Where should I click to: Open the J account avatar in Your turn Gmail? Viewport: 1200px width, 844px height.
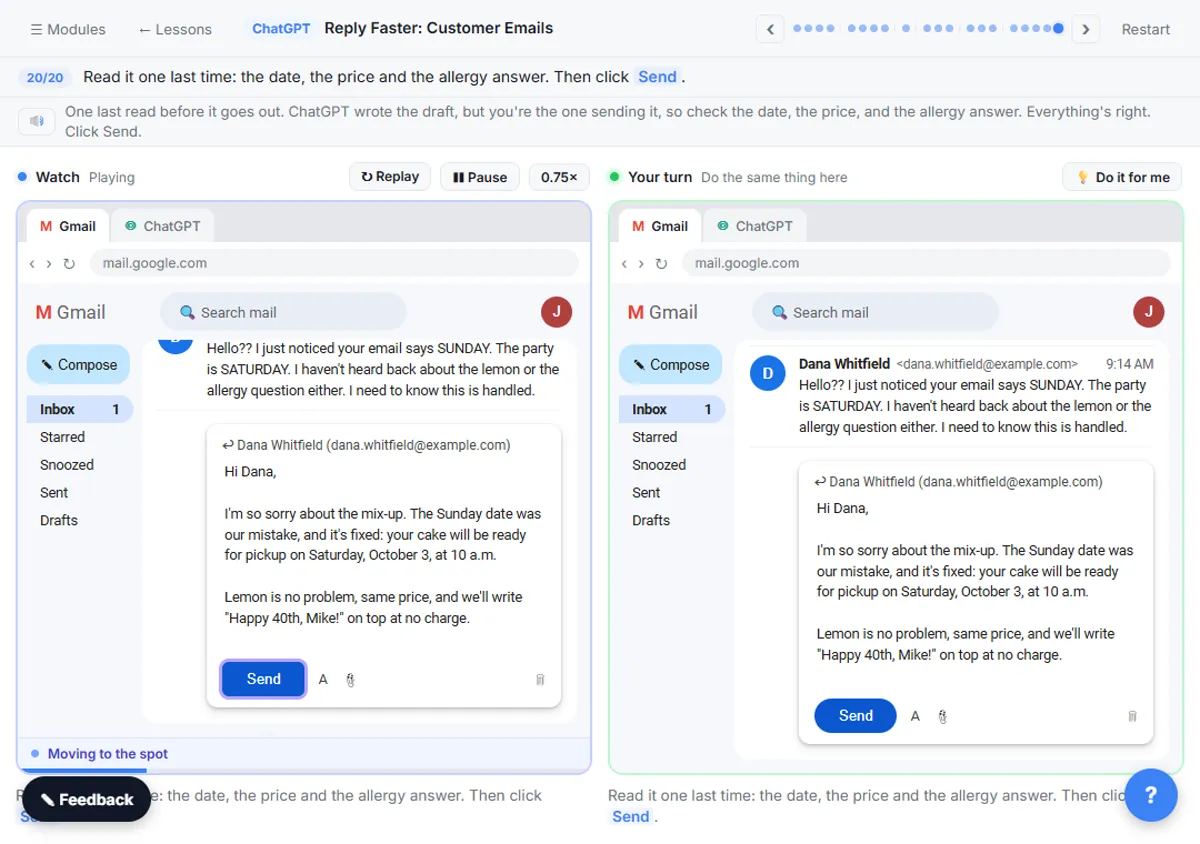pos(1149,312)
